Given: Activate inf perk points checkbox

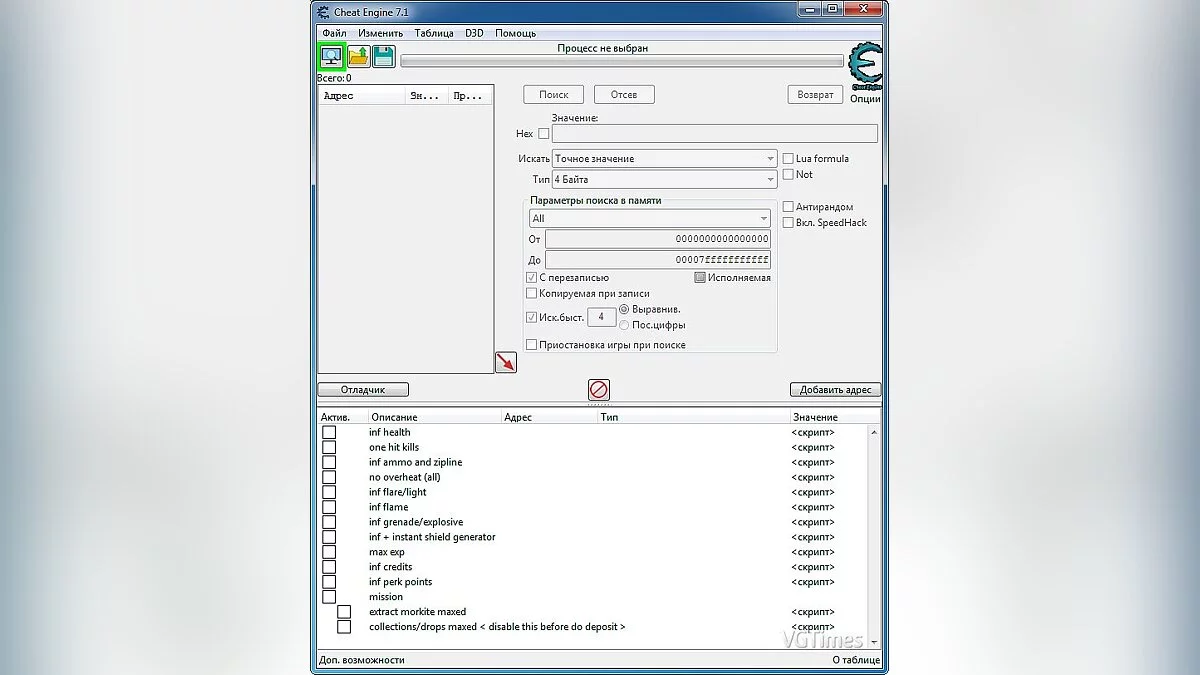Looking at the screenshot, I should pos(329,582).
